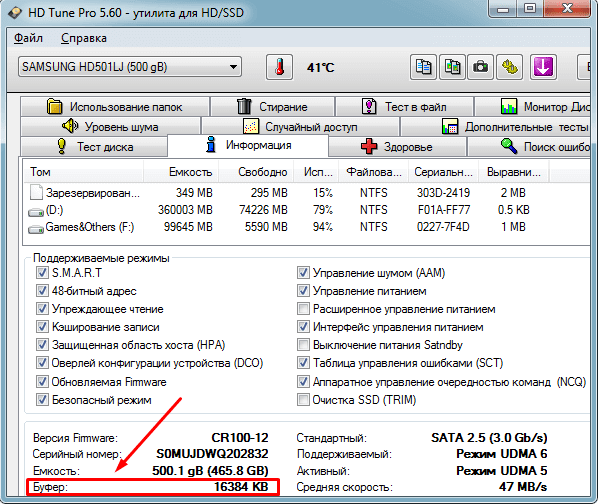
Task: Open the Уровень шума tab
Action: pos(110,126)
